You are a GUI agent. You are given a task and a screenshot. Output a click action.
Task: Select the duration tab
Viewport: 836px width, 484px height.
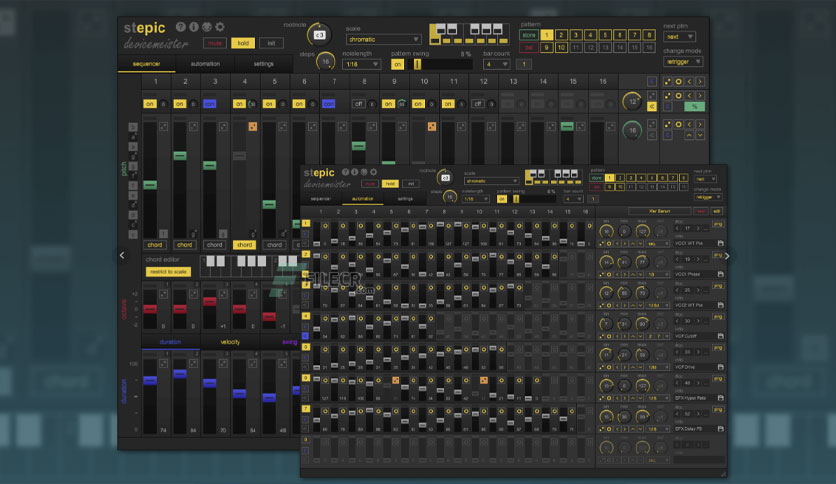point(171,342)
